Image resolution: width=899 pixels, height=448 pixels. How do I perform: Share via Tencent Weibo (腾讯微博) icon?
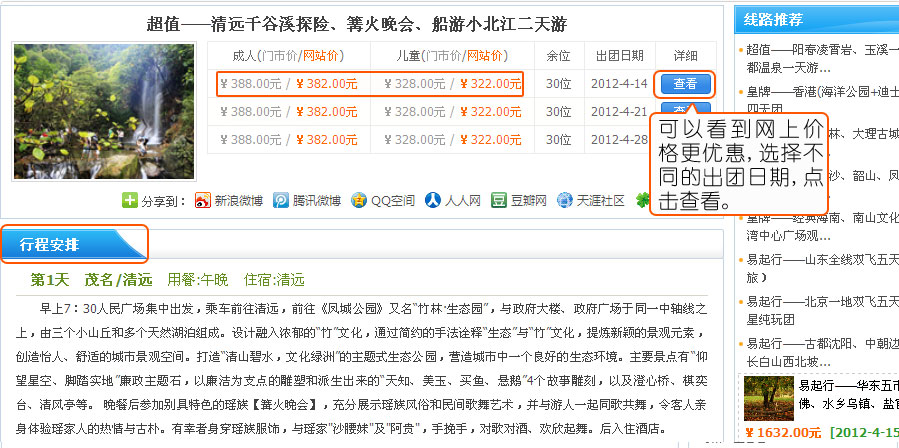click(282, 201)
